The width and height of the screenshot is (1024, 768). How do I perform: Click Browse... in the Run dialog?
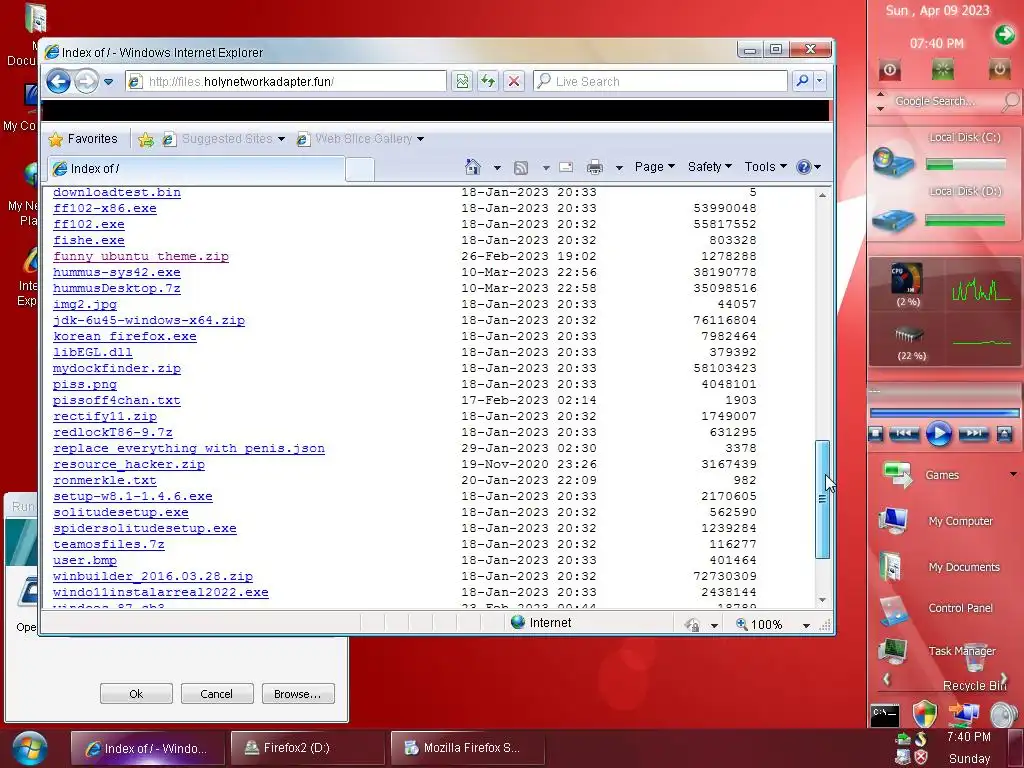pyautogui.click(x=298, y=694)
